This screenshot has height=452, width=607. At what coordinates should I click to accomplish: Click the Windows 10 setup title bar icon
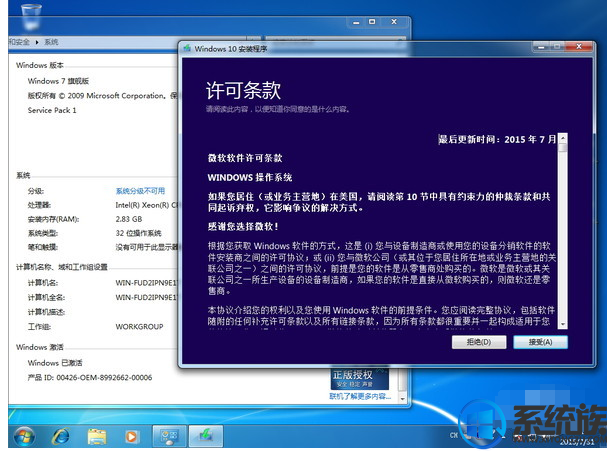(187, 48)
